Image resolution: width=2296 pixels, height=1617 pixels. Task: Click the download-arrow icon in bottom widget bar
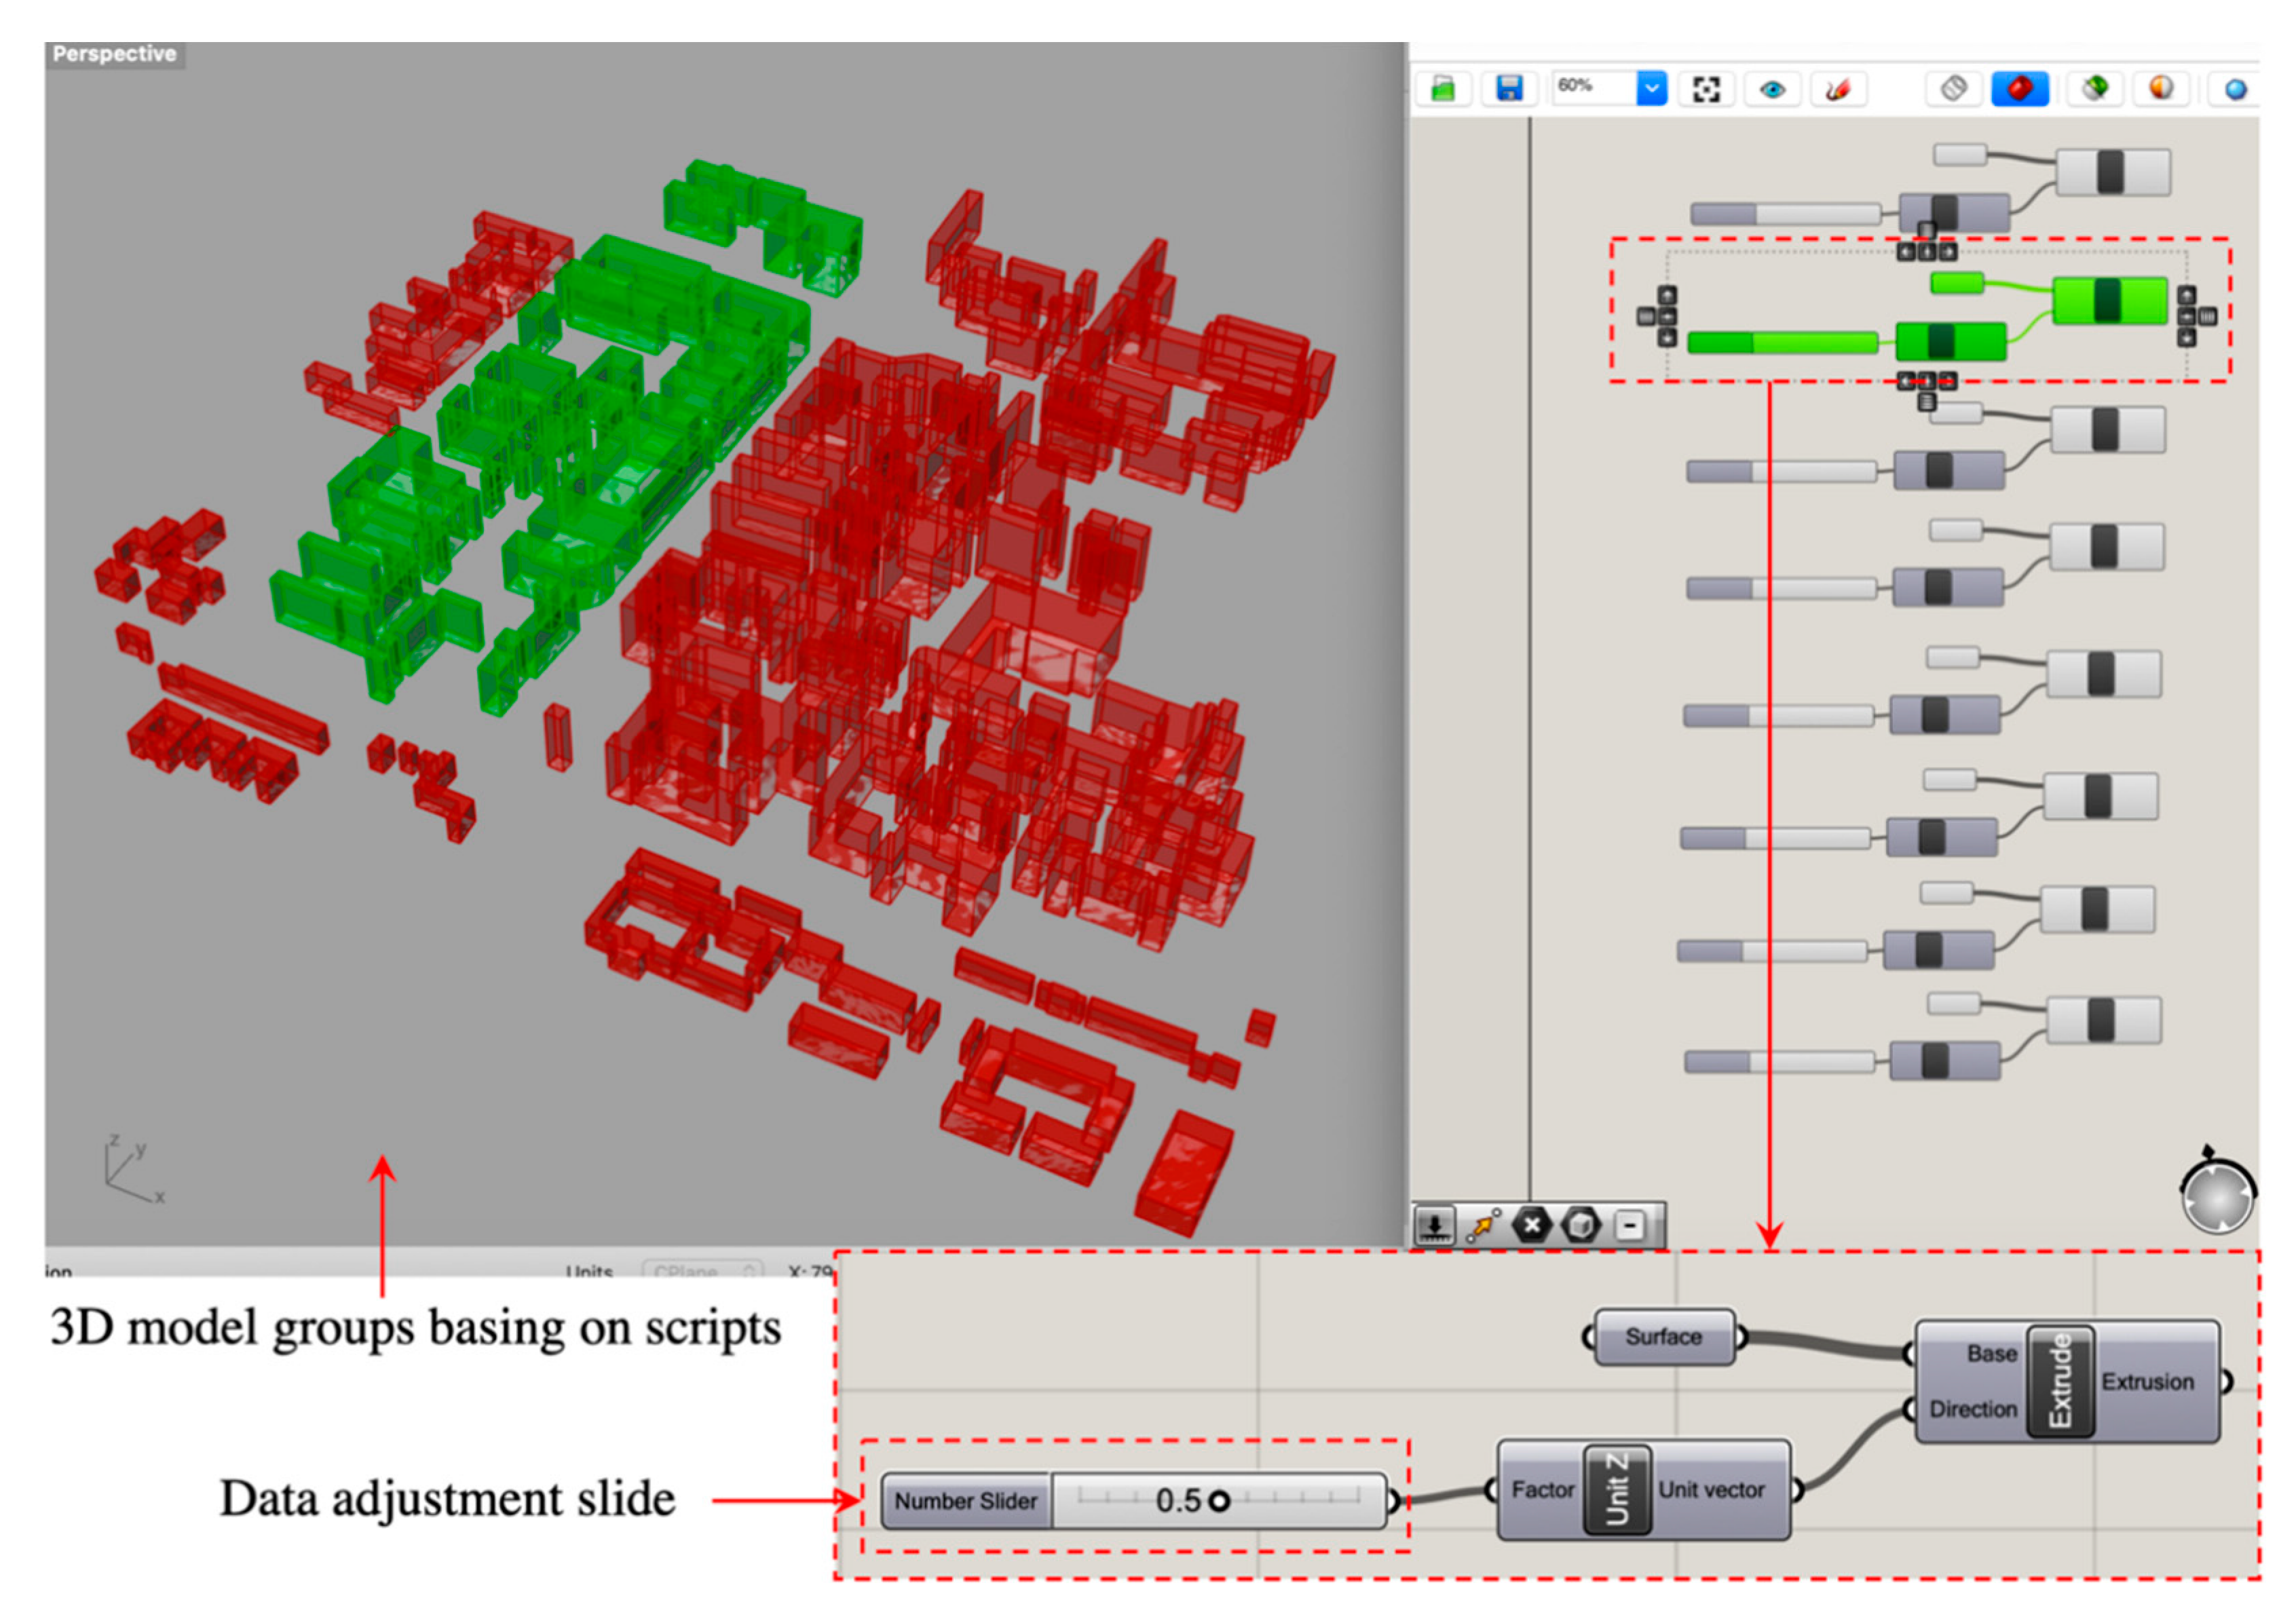tap(1435, 1225)
